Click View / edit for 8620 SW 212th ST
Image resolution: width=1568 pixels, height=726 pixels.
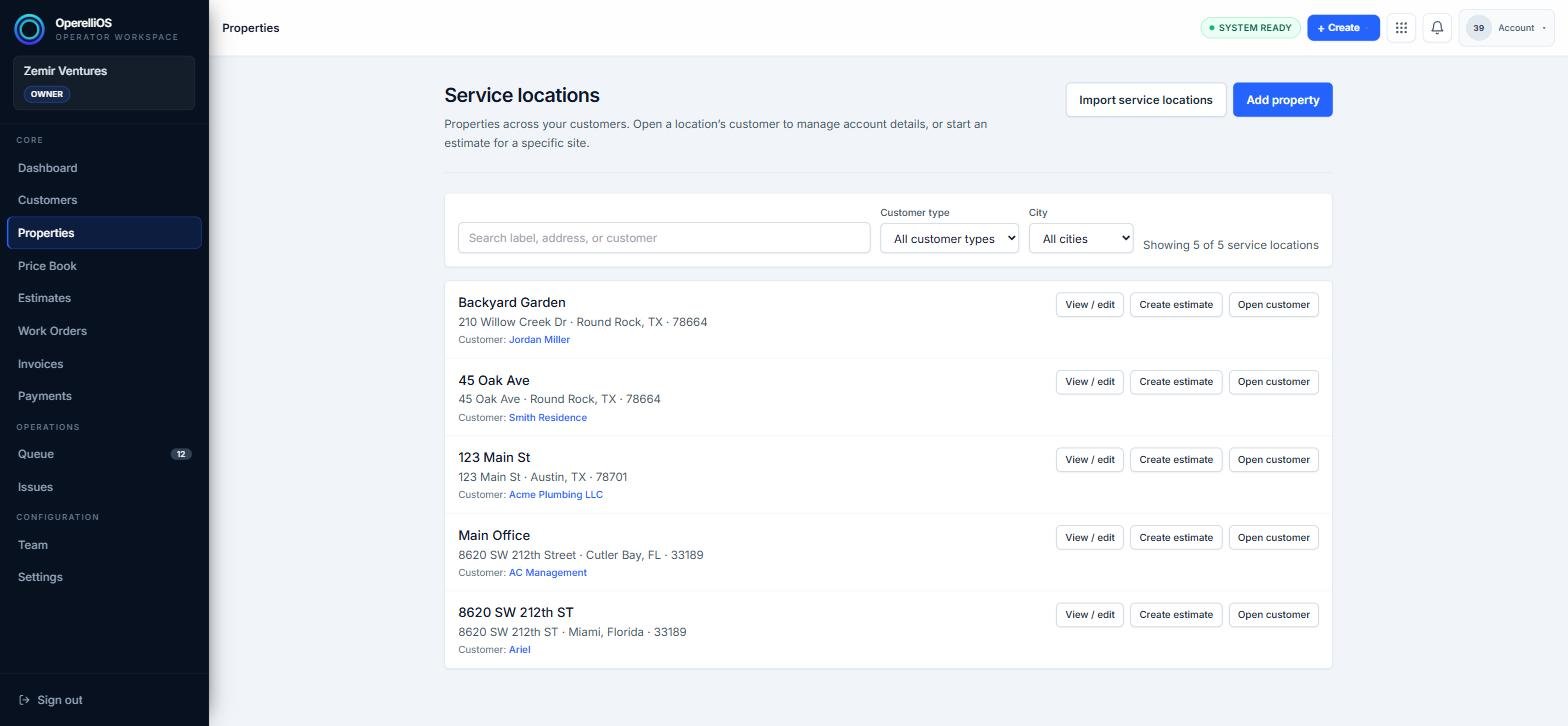[1090, 615]
